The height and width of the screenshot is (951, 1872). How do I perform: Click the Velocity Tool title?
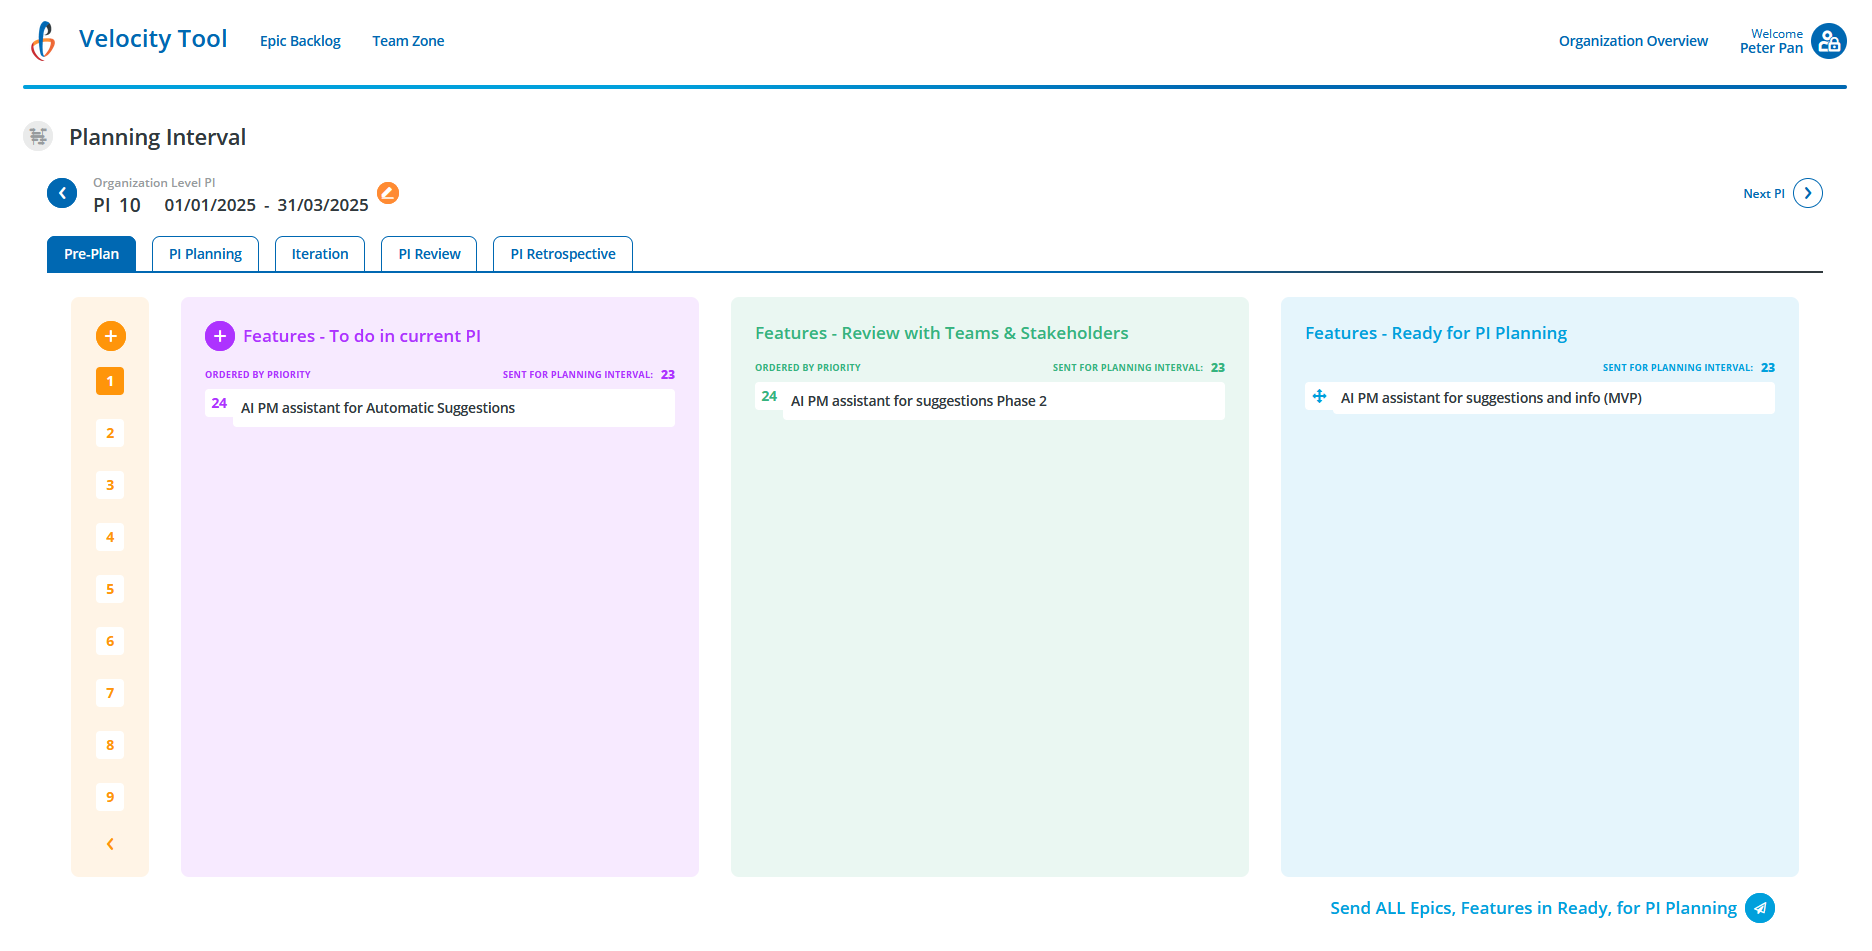click(153, 39)
